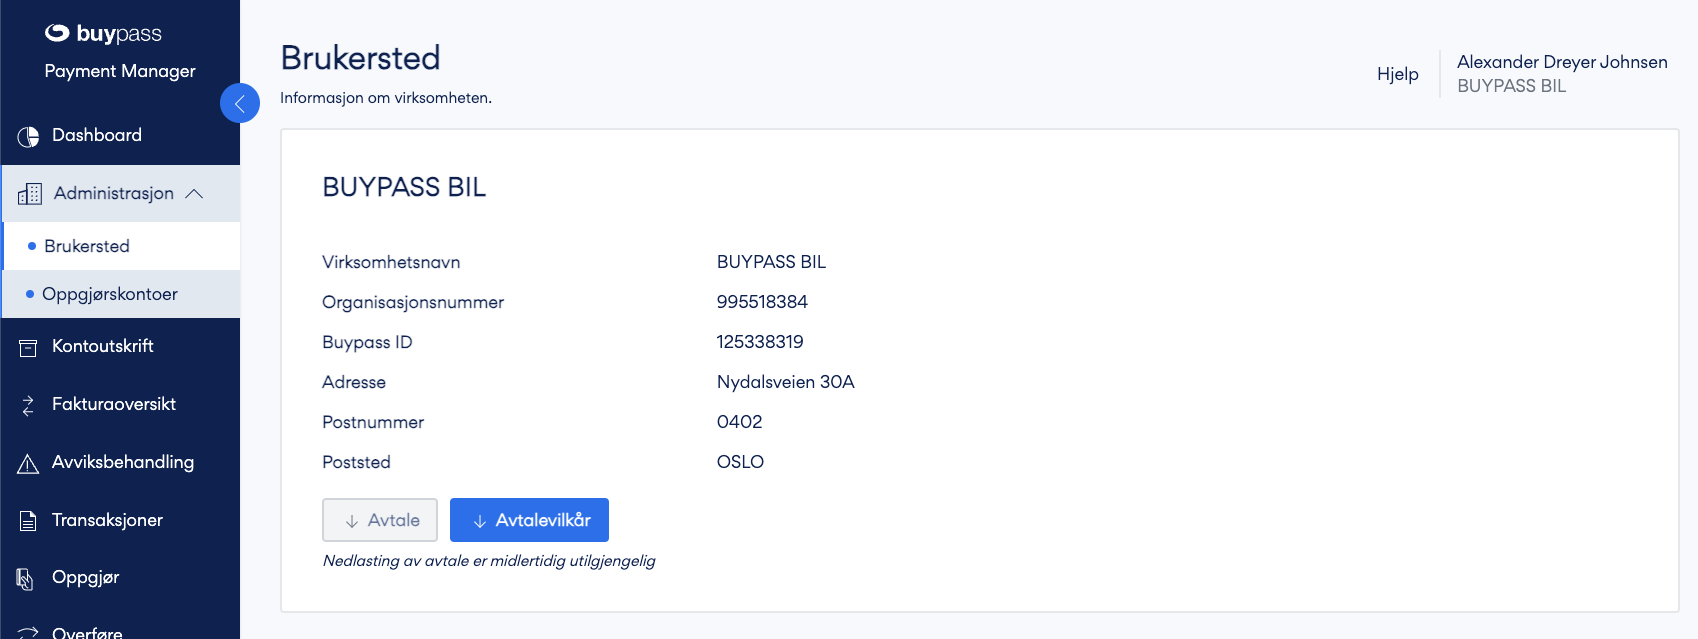The image size is (1698, 639).
Task: Click Payment Manager title
Action: pyautogui.click(x=120, y=71)
